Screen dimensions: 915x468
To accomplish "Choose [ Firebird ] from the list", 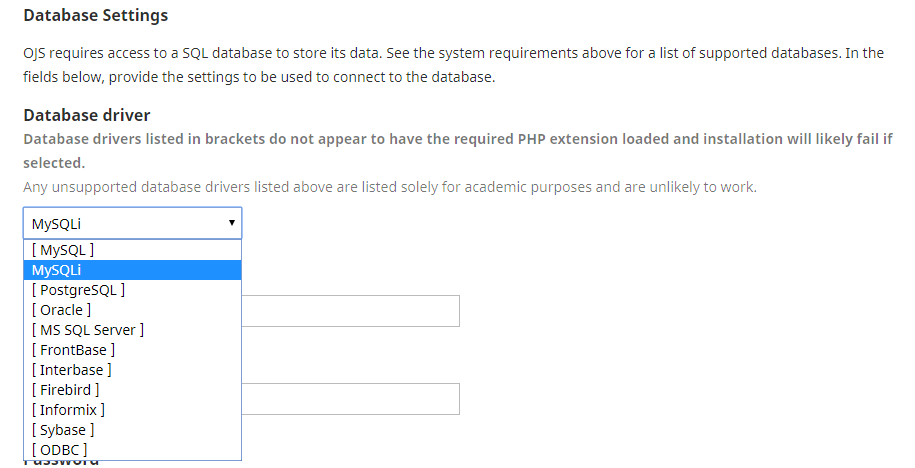I will click(x=66, y=390).
